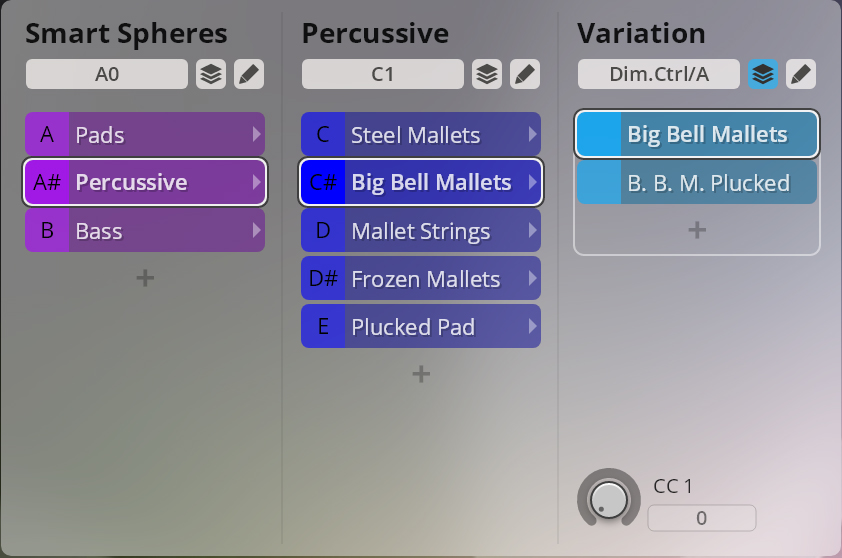Add a new entry under Percussive list
This screenshot has height=558, width=842.
coord(421,374)
